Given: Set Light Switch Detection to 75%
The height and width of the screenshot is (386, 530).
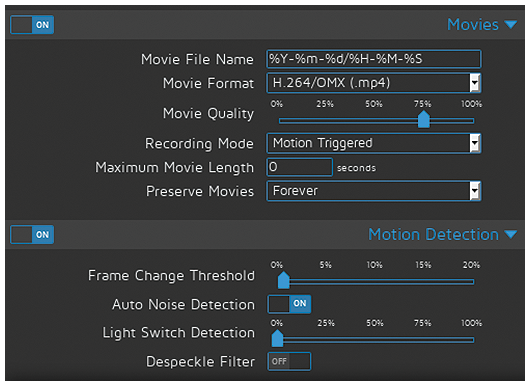Looking at the screenshot, I should pos(424,340).
